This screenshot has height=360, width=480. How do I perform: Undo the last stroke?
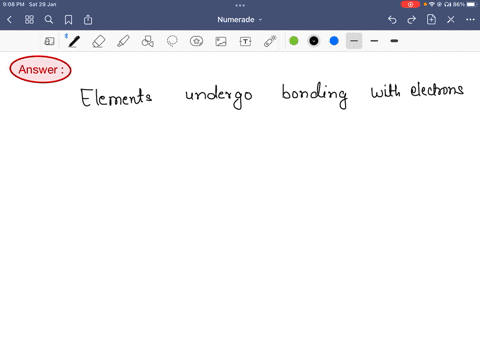click(392, 20)
